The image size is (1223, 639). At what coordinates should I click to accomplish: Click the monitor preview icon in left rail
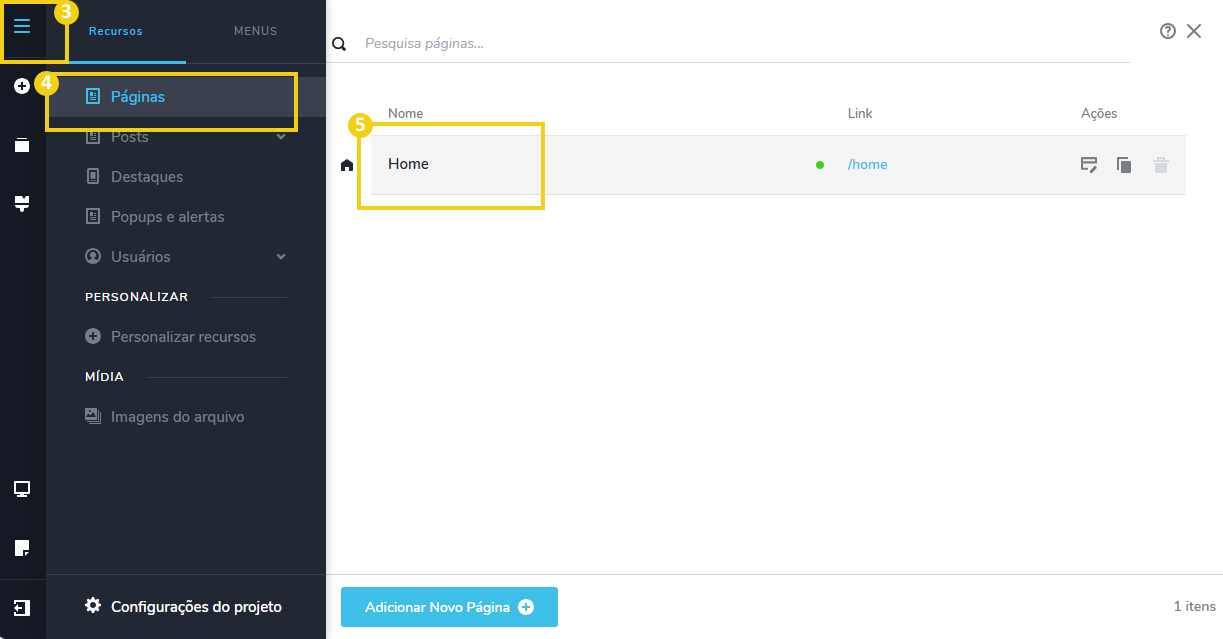[x=22, y=489]
